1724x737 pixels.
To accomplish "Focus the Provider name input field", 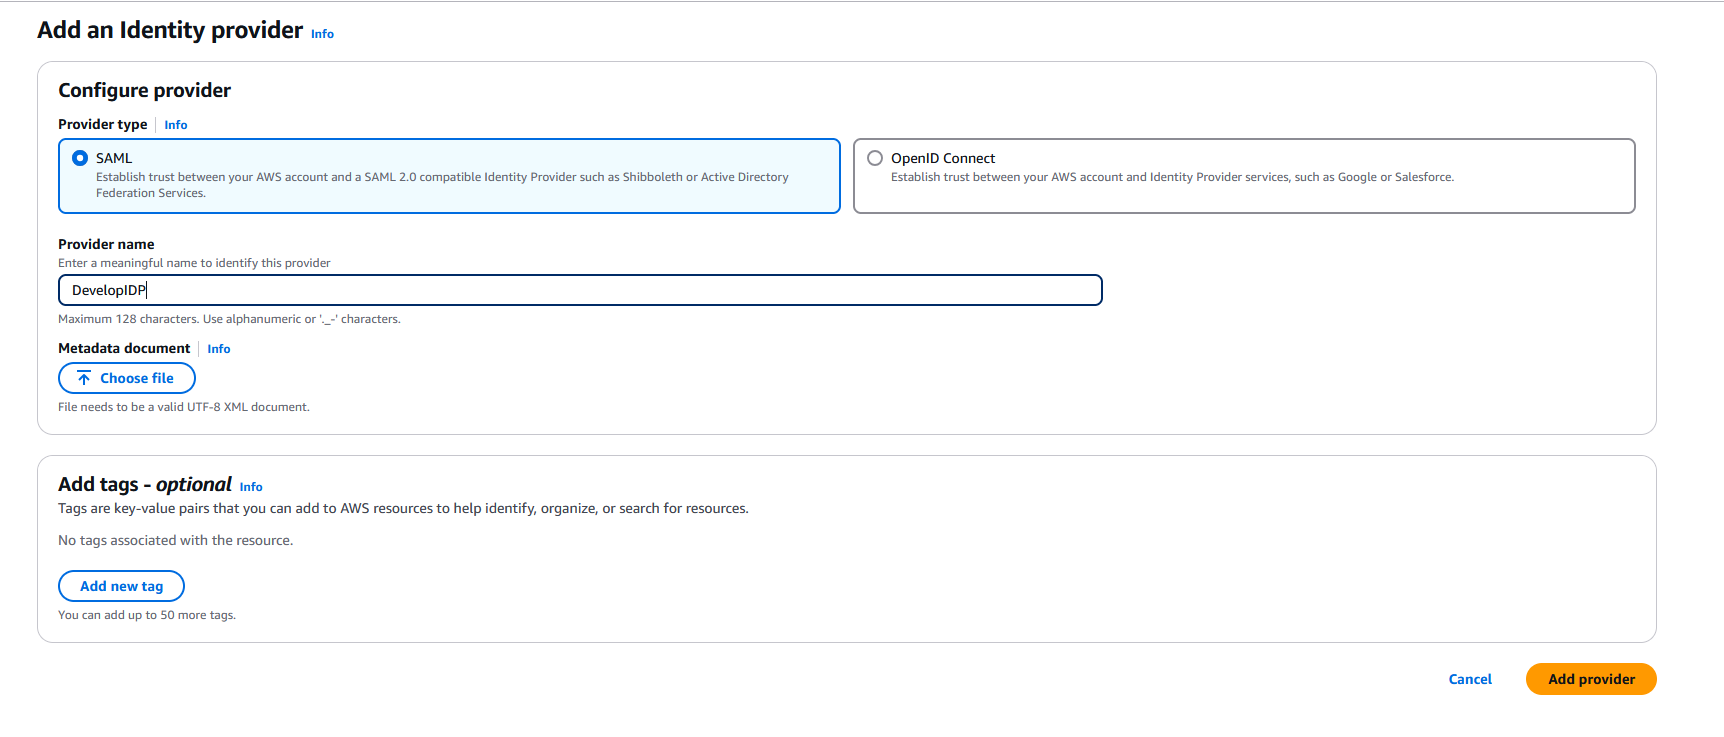I will pyautogui.click(x=580, y=290).
